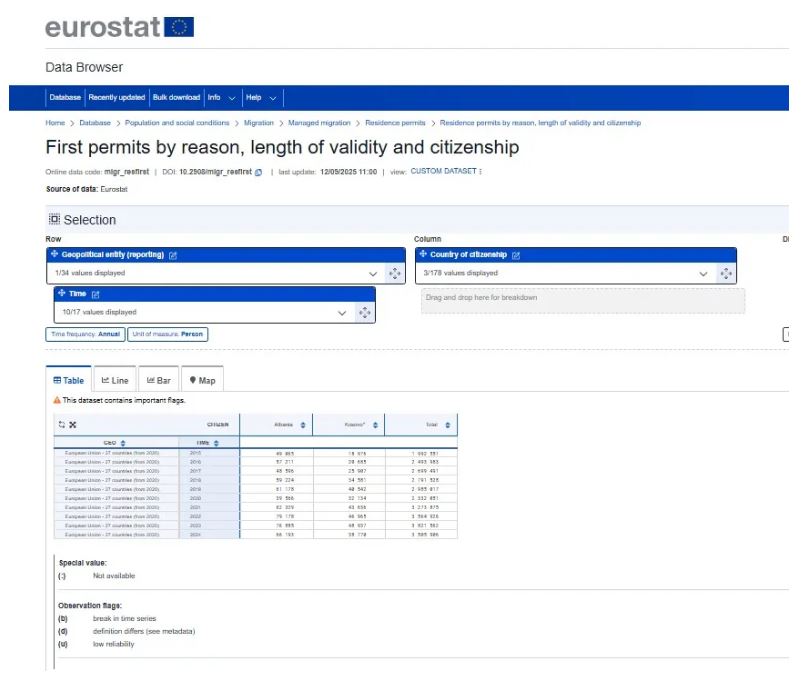802x680 pixels.
Task: Sort table by the Total column
Action: pos(447,425)
